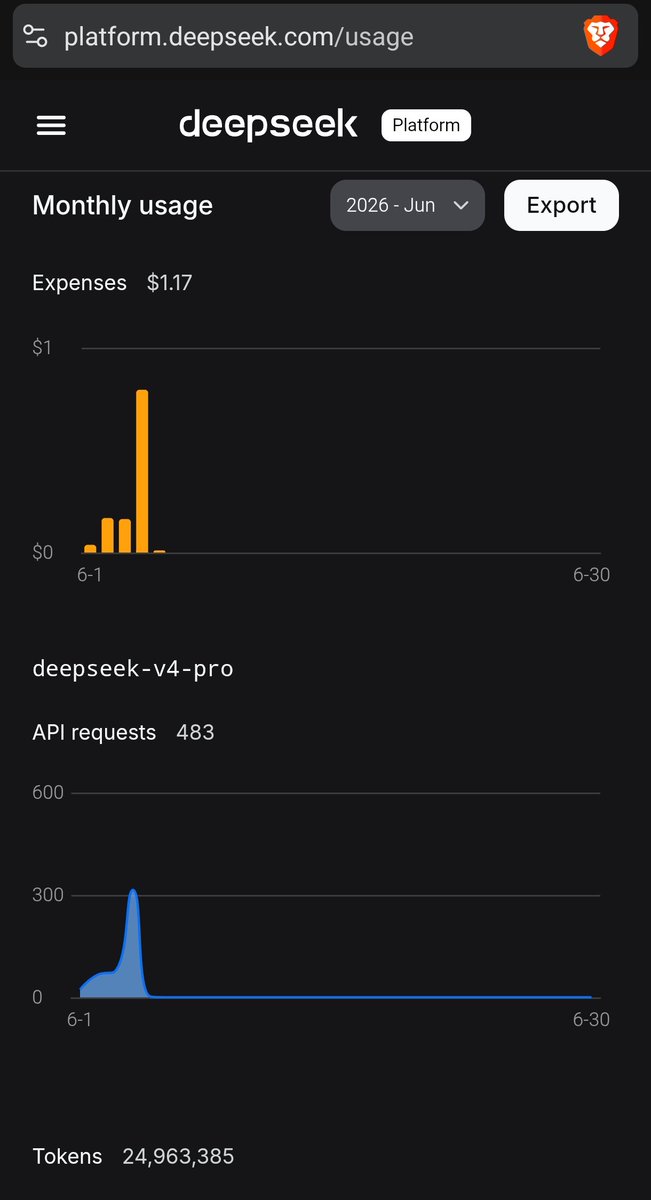Focus the platform.deepseek.com/usage address bar

coord(325,37)
